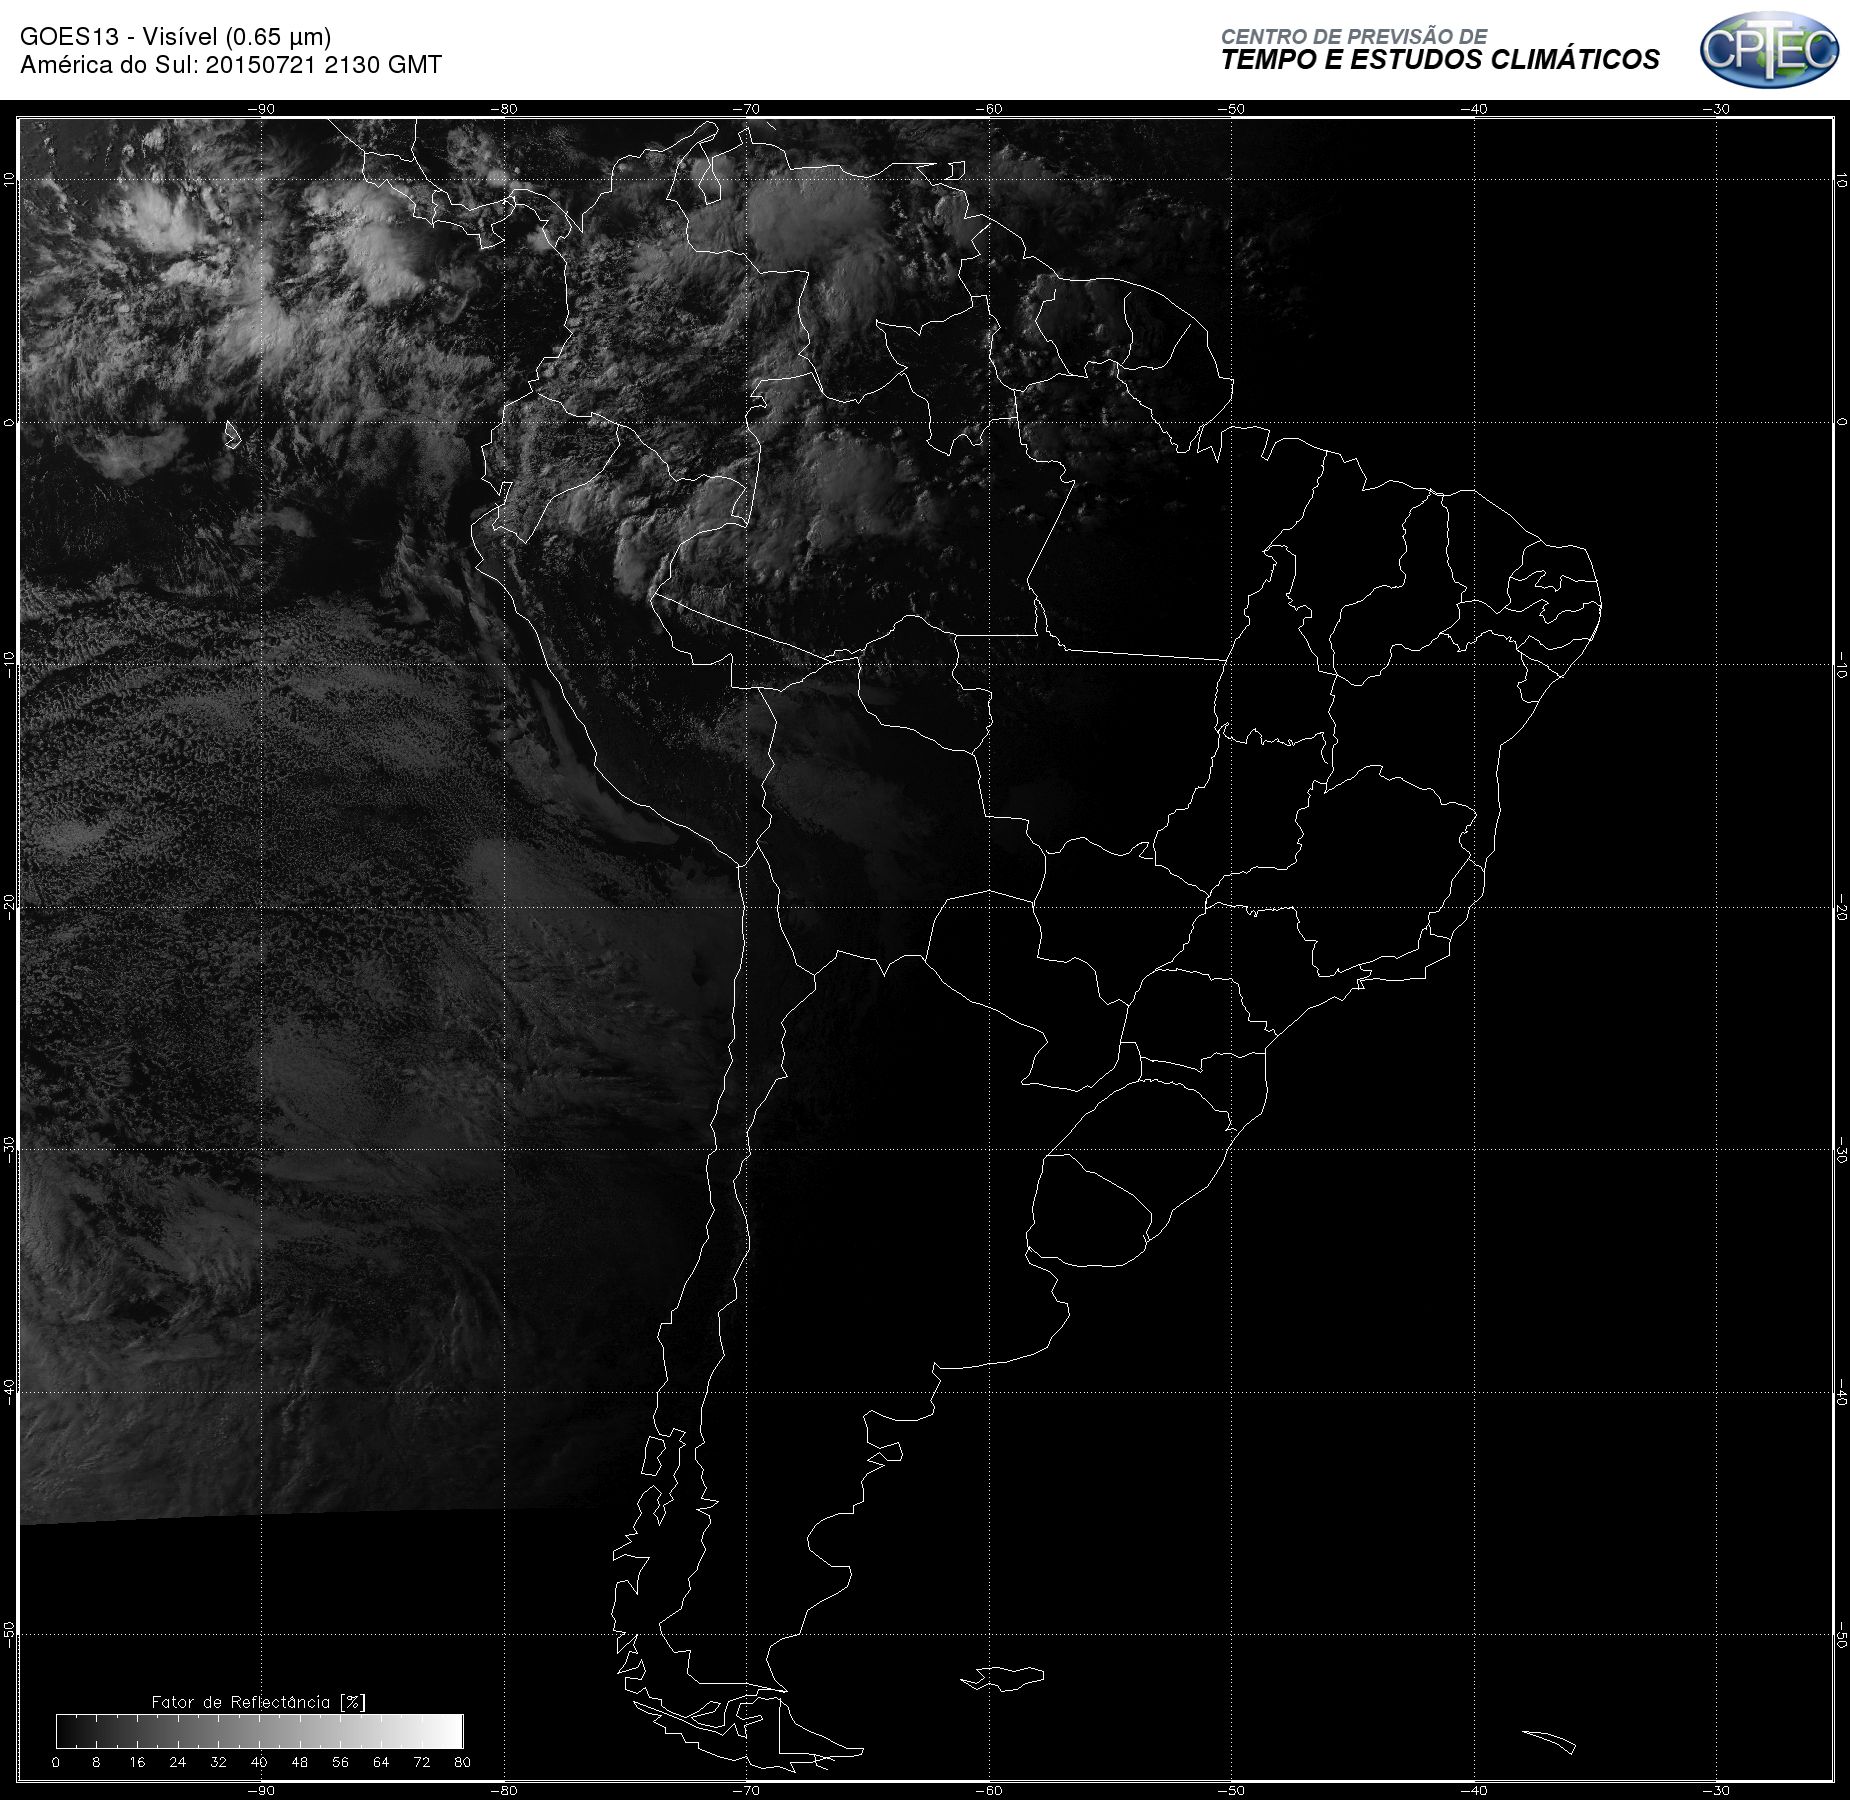Click the '10' latitude label on right axis
1850x1800 pixels.
click(1841, 180)
